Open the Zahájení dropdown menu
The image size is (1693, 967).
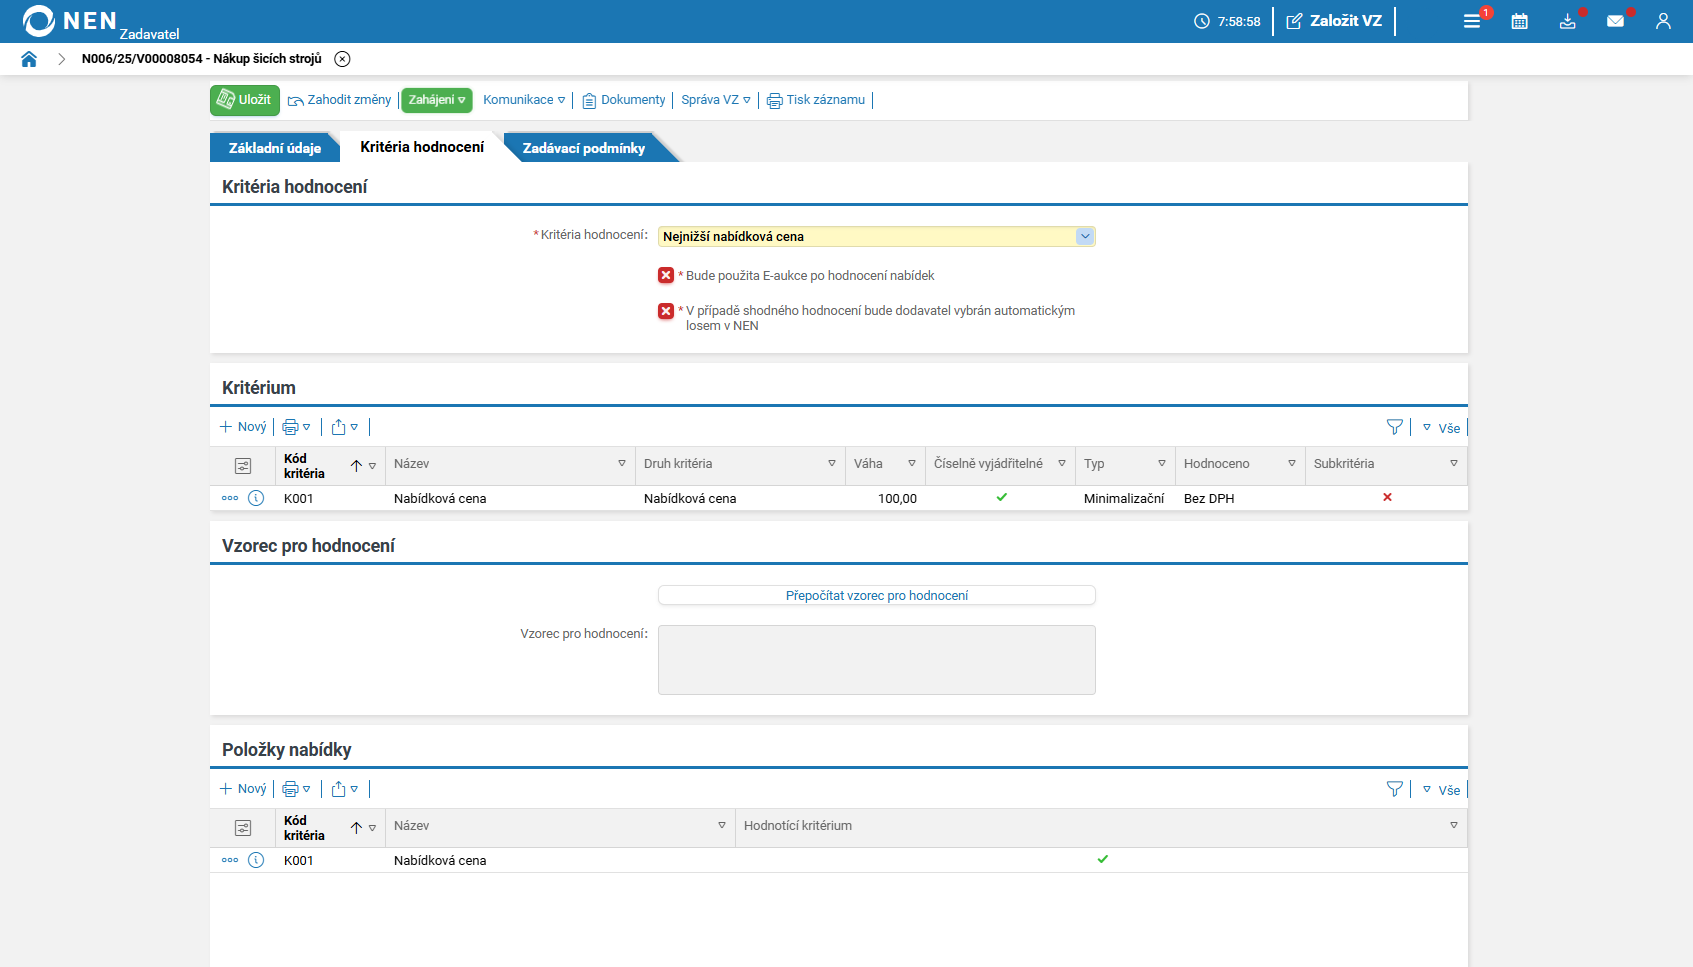point(437,100)
